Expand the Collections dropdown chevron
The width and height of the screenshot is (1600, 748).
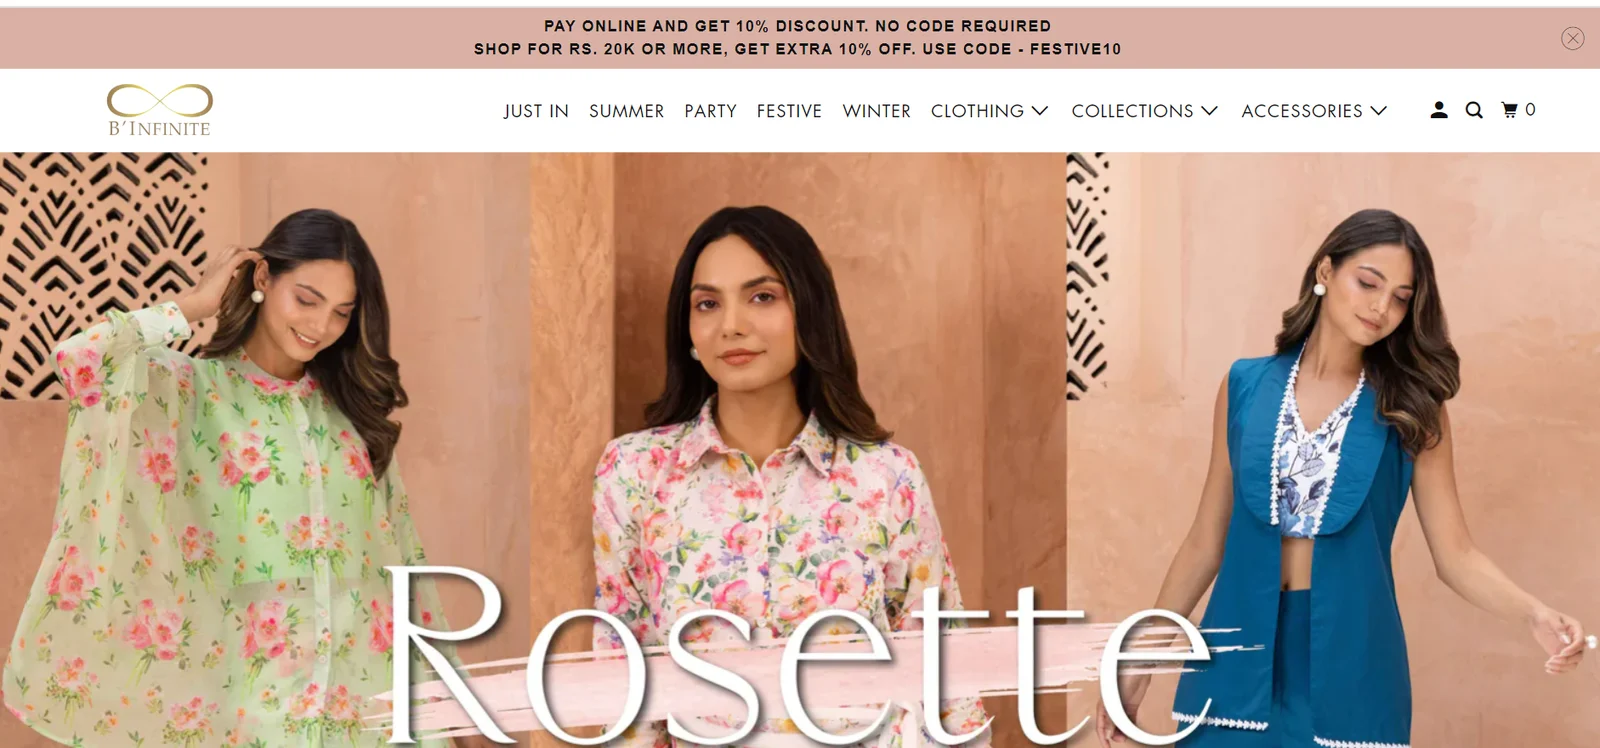1209,111
